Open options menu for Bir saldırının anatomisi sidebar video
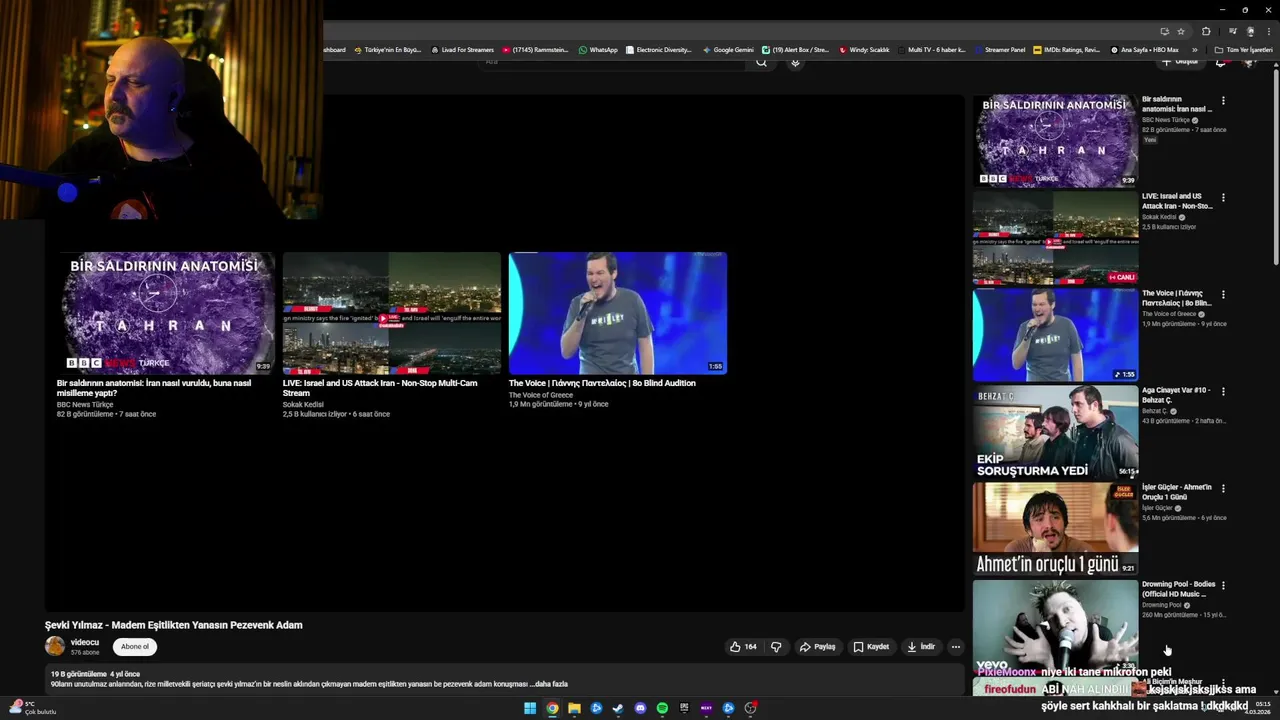 [1223, 101]
